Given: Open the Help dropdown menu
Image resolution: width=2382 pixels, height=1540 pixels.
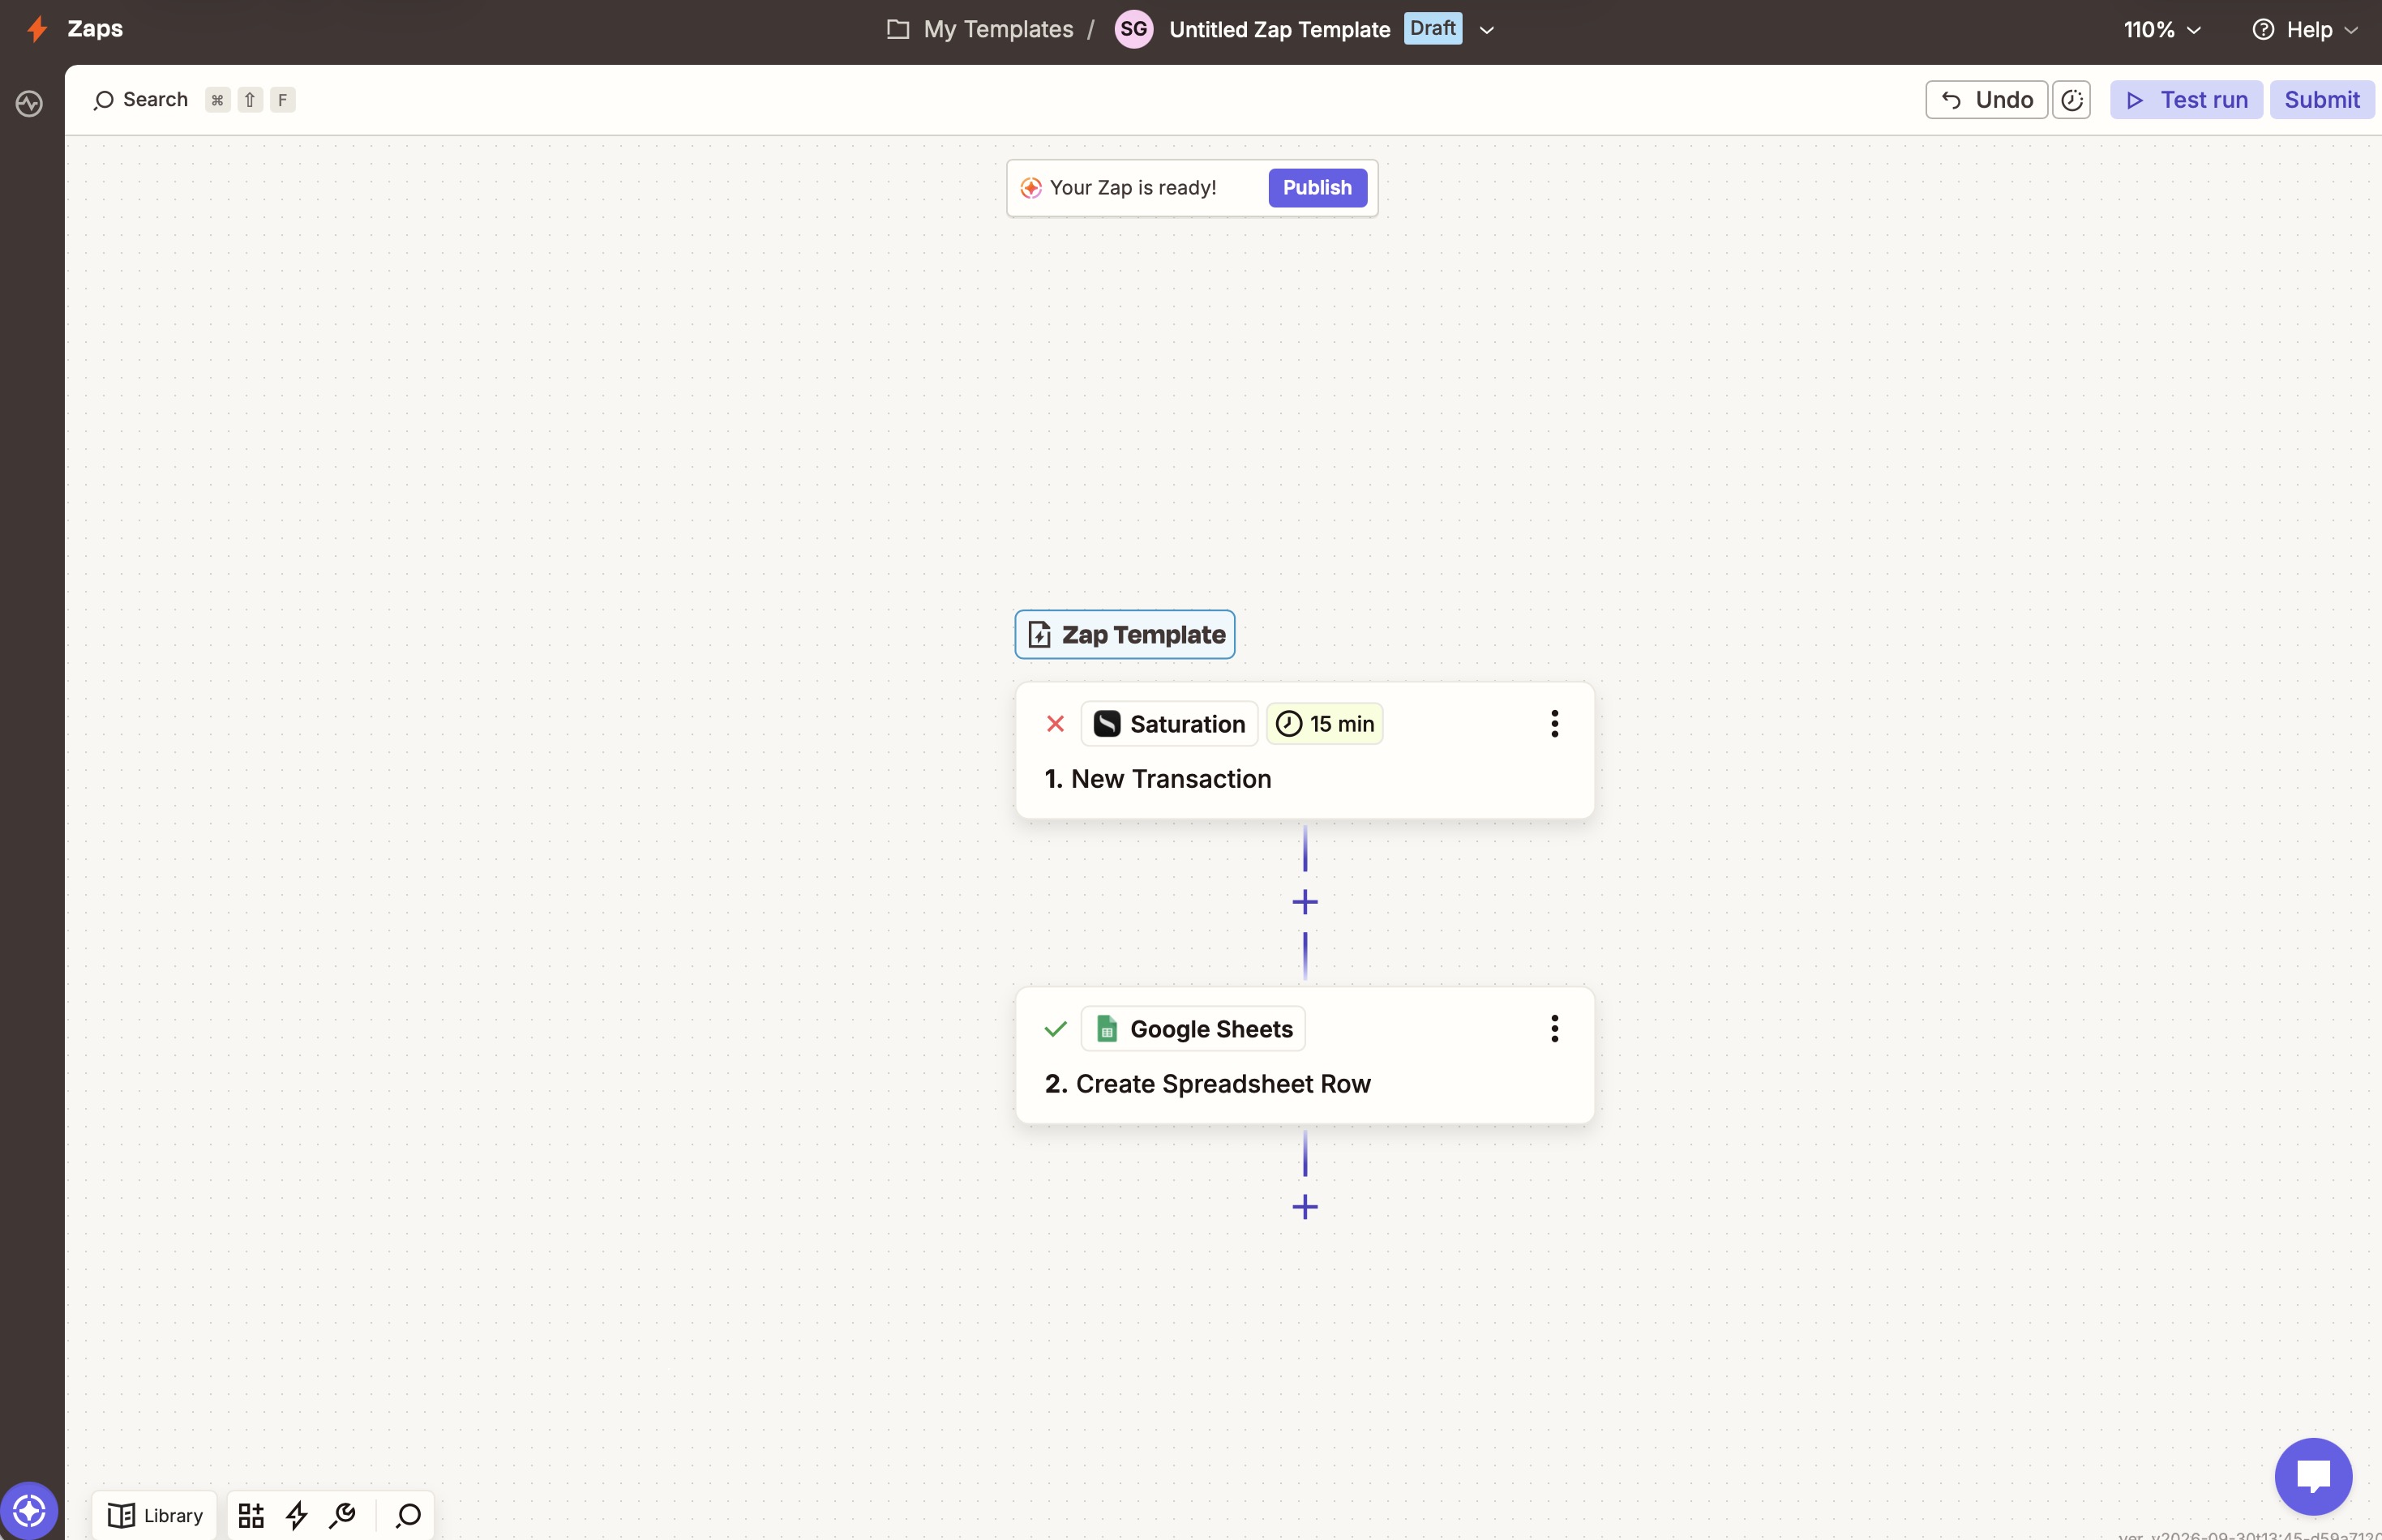Looking at the screenshot, I should click(x=2305, y=30).
